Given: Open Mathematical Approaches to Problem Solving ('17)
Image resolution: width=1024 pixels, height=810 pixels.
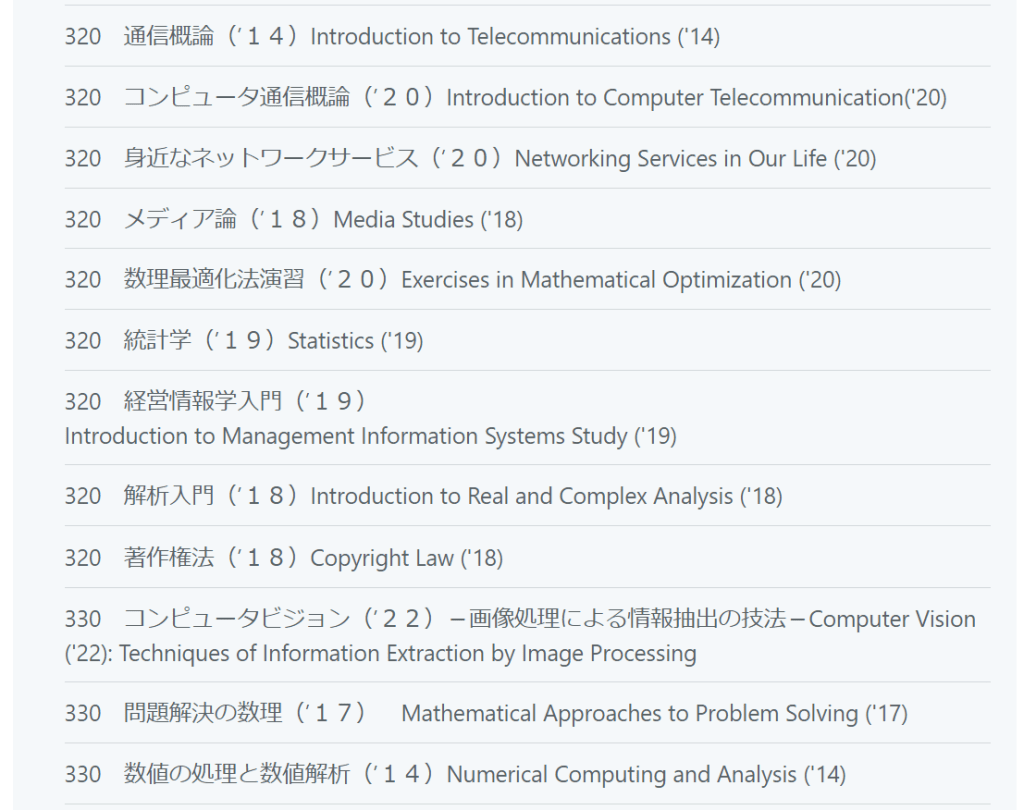Looking at the screenshot, I should pos(653,714).
